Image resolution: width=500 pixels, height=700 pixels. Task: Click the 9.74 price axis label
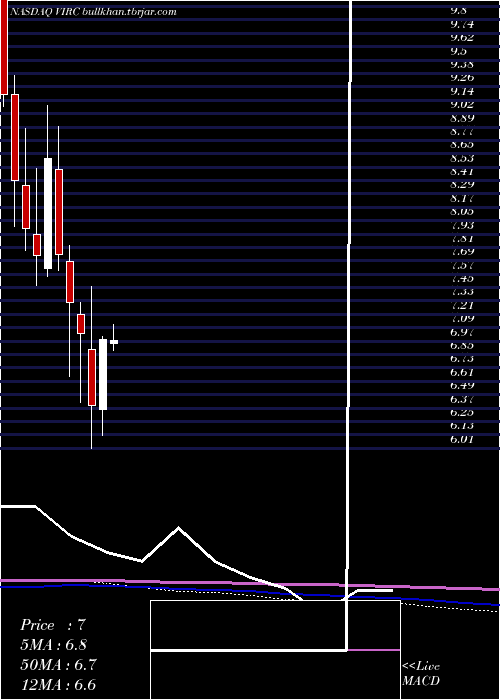pos(462,24)
